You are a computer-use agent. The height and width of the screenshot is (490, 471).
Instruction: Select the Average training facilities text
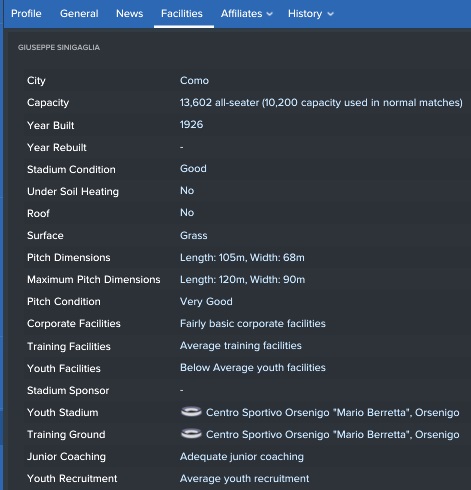(x=241, y=346)
